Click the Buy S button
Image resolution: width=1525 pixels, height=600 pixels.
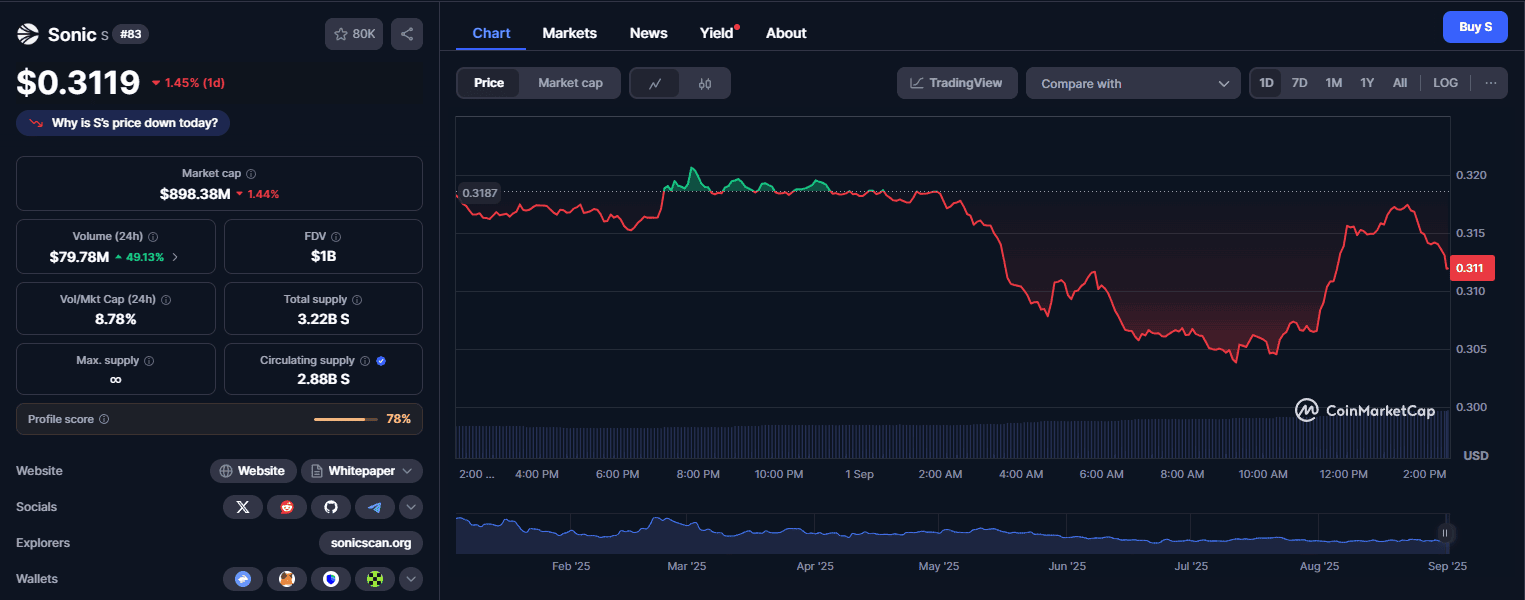[x=1475, y=27]
